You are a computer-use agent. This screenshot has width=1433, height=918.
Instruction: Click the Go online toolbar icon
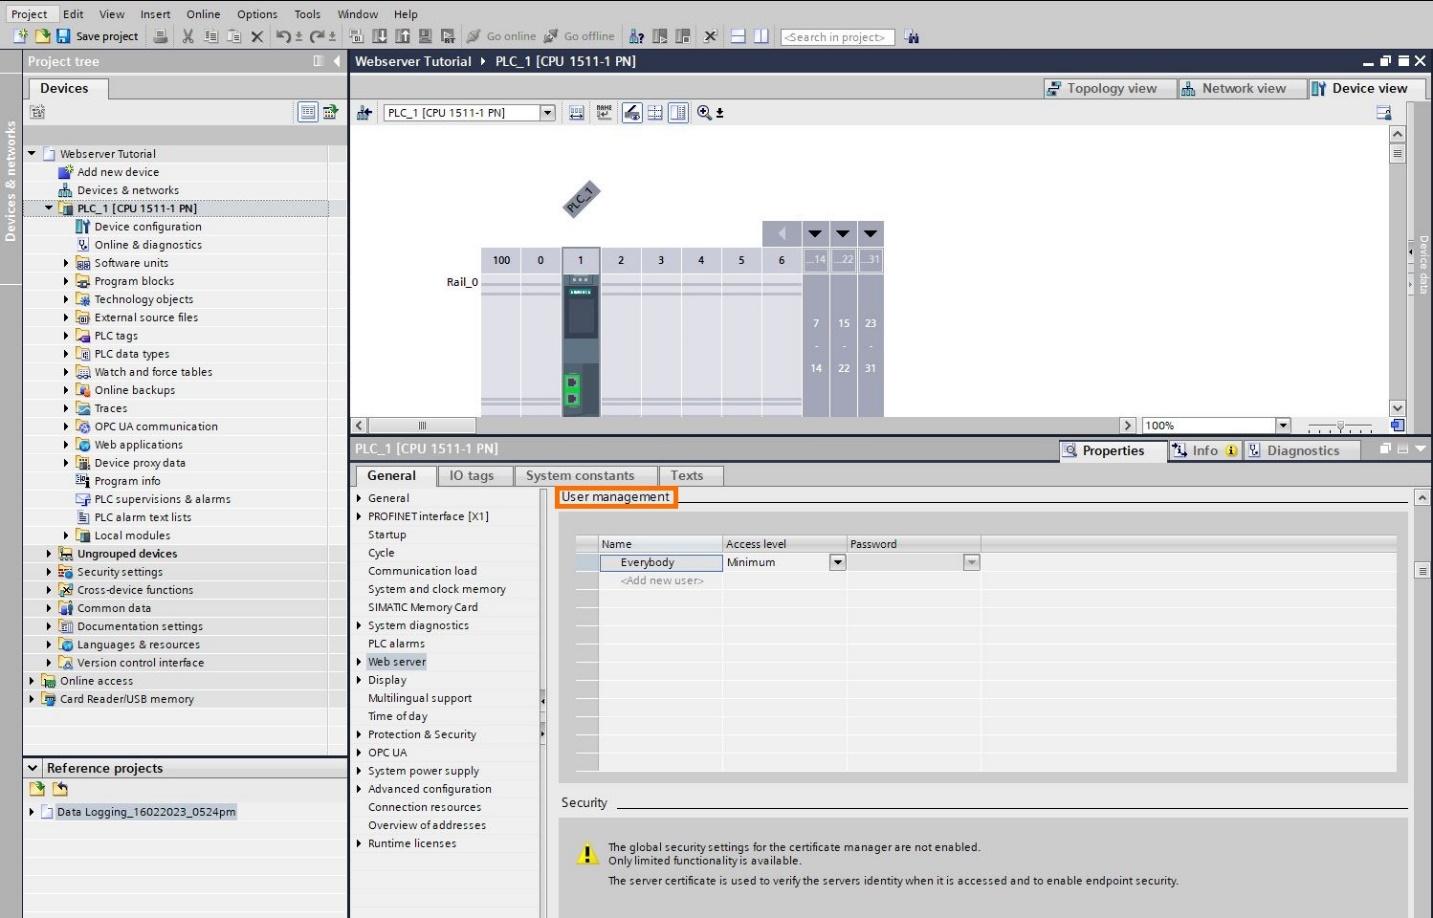[x=475, y=37]
